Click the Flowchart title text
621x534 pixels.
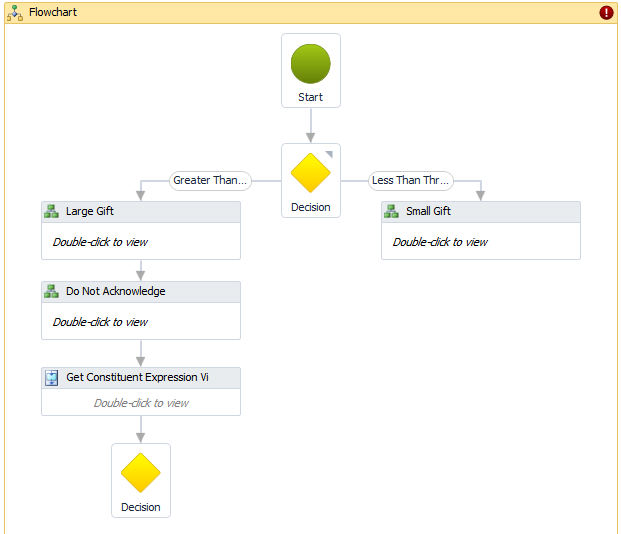pos(53,13)
